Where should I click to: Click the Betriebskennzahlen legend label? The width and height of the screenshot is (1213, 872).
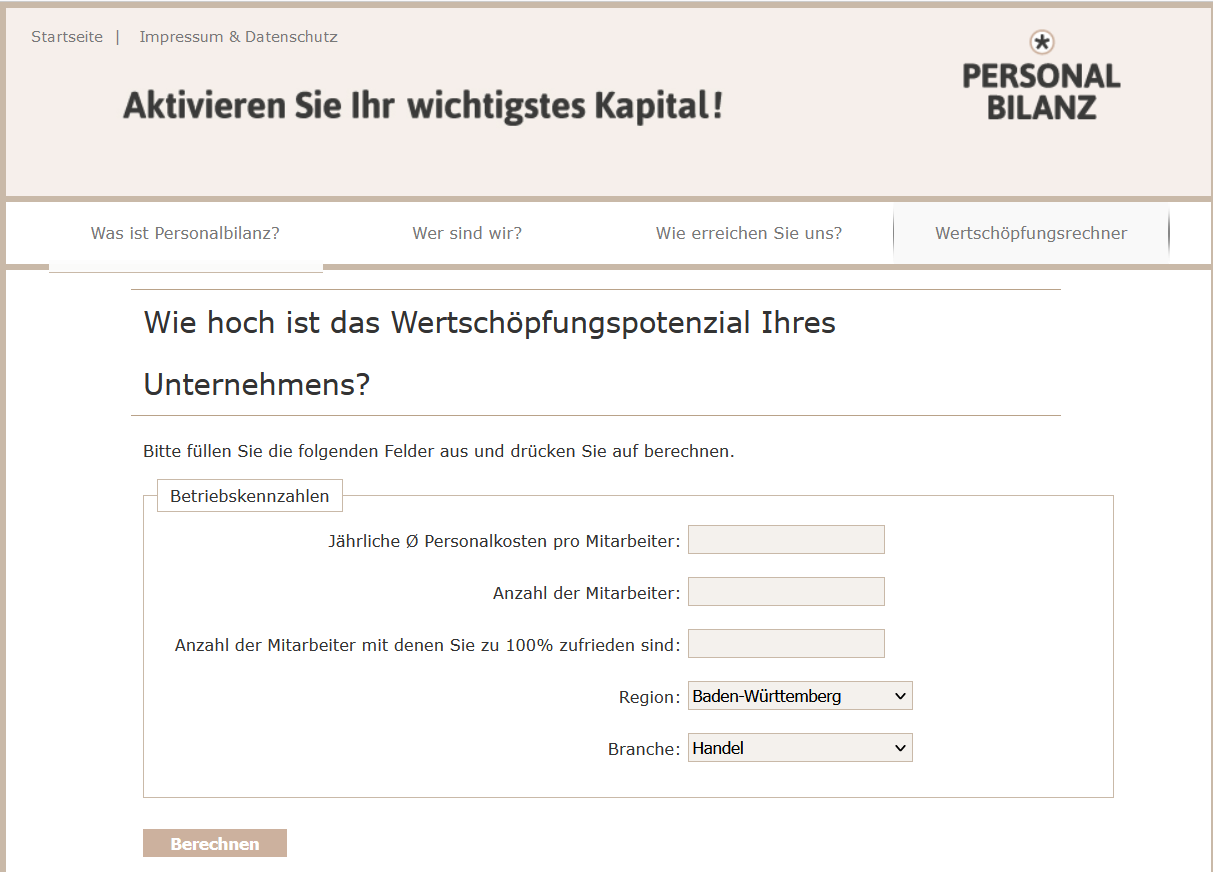[250, 496]
